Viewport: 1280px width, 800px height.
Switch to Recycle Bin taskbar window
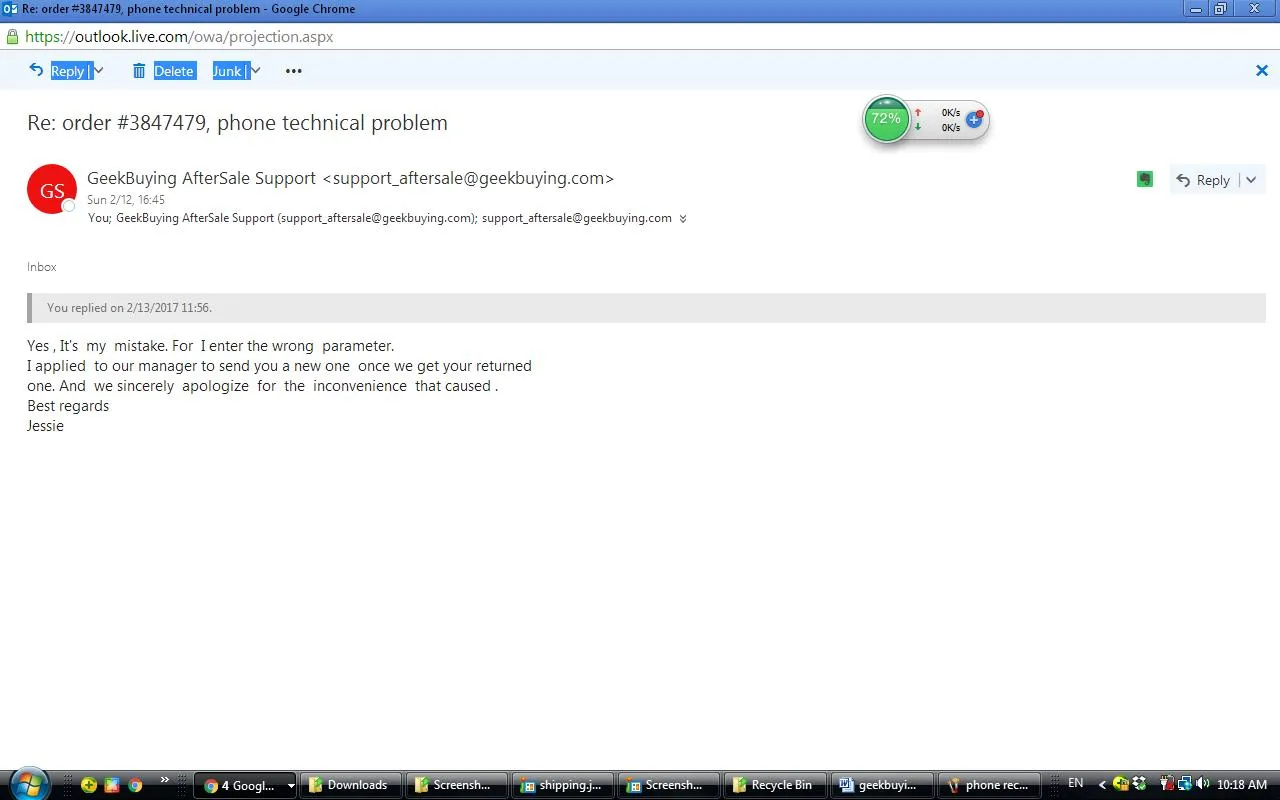point(775,785)
